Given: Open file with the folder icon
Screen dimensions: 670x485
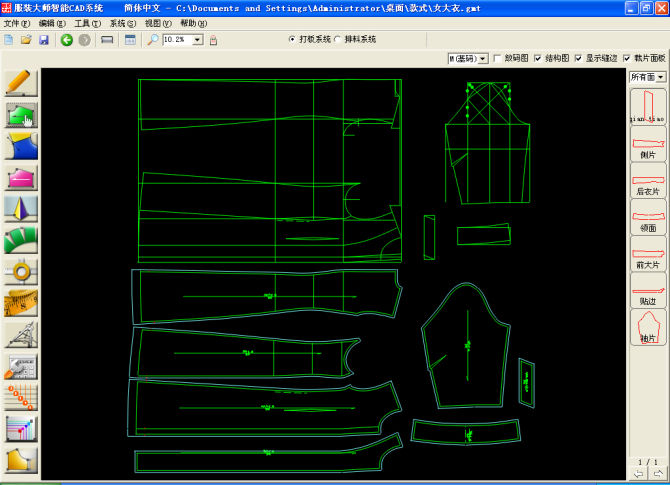Looking at the screenshot, I should [x=26, y=40].
